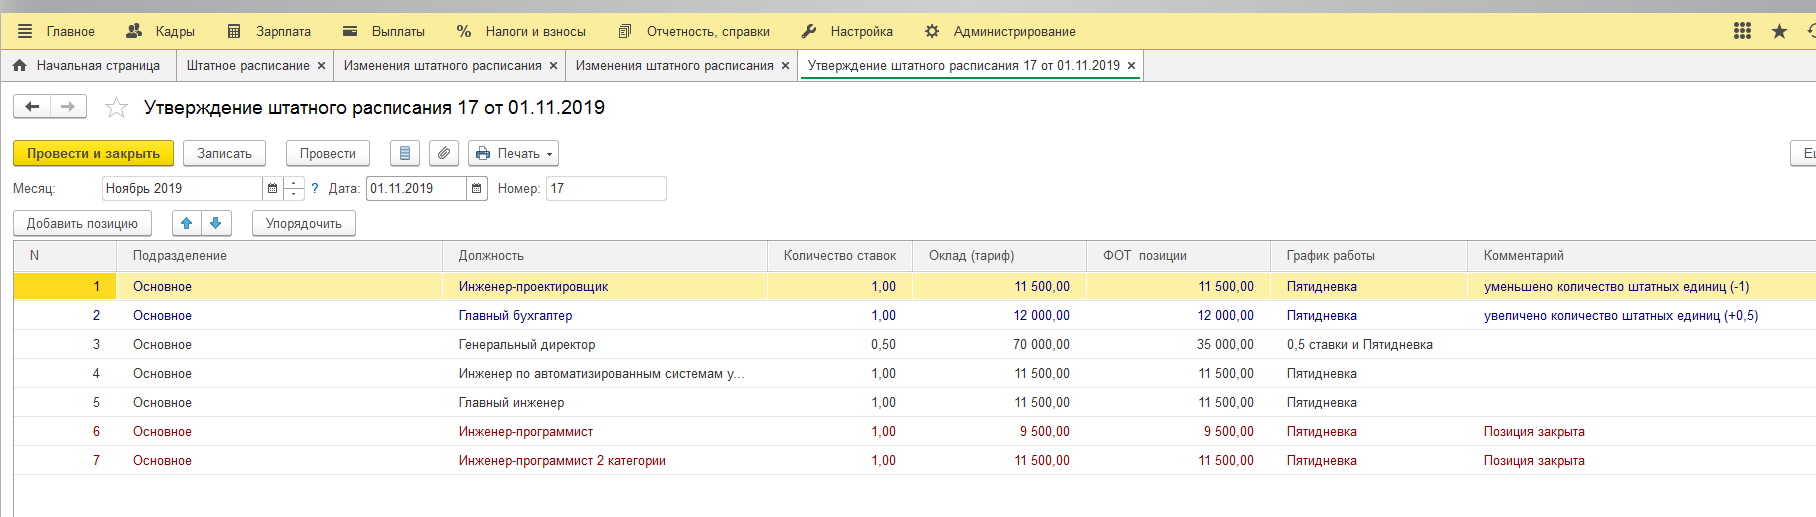
Task: Open attached files paperclip icon
Action: click(x=444, y=153)
